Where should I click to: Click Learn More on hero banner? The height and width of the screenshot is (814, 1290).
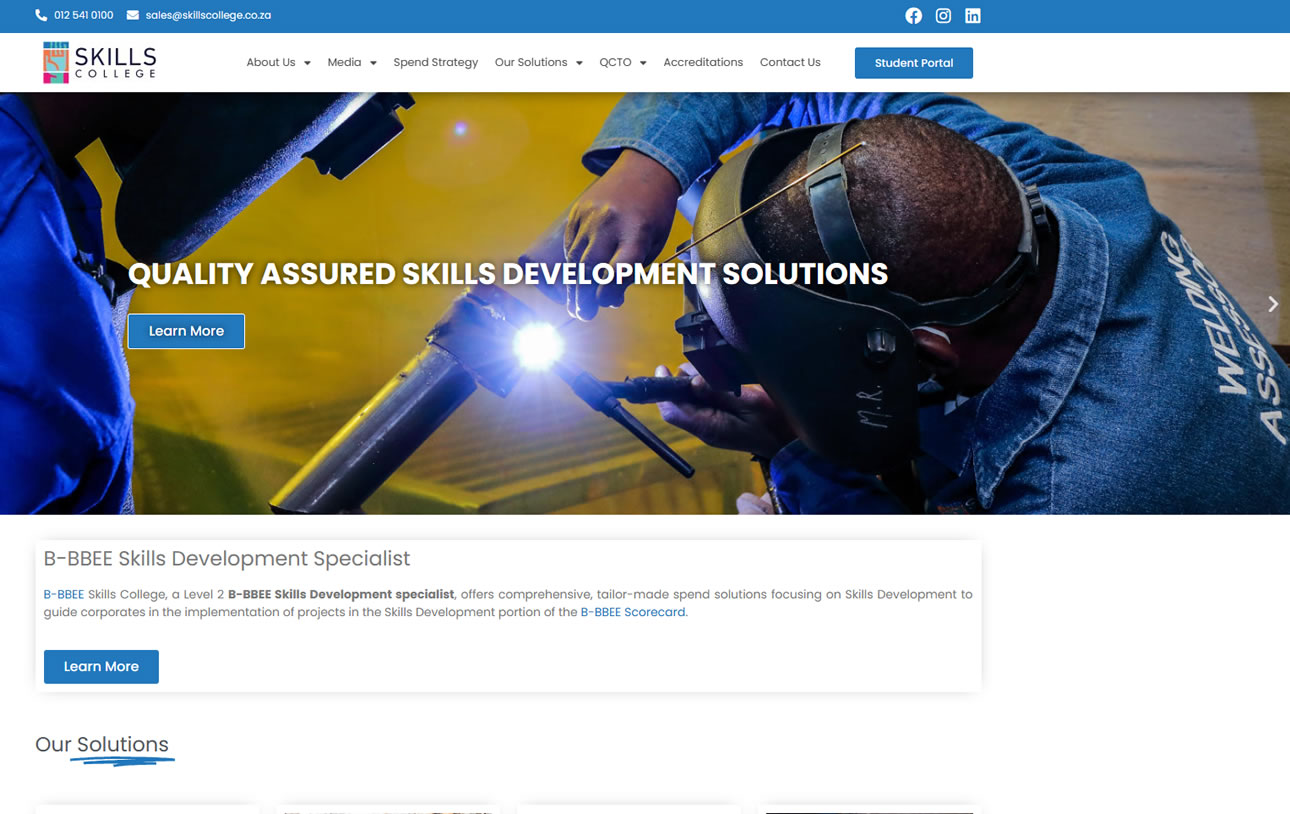tap(186, 331)
